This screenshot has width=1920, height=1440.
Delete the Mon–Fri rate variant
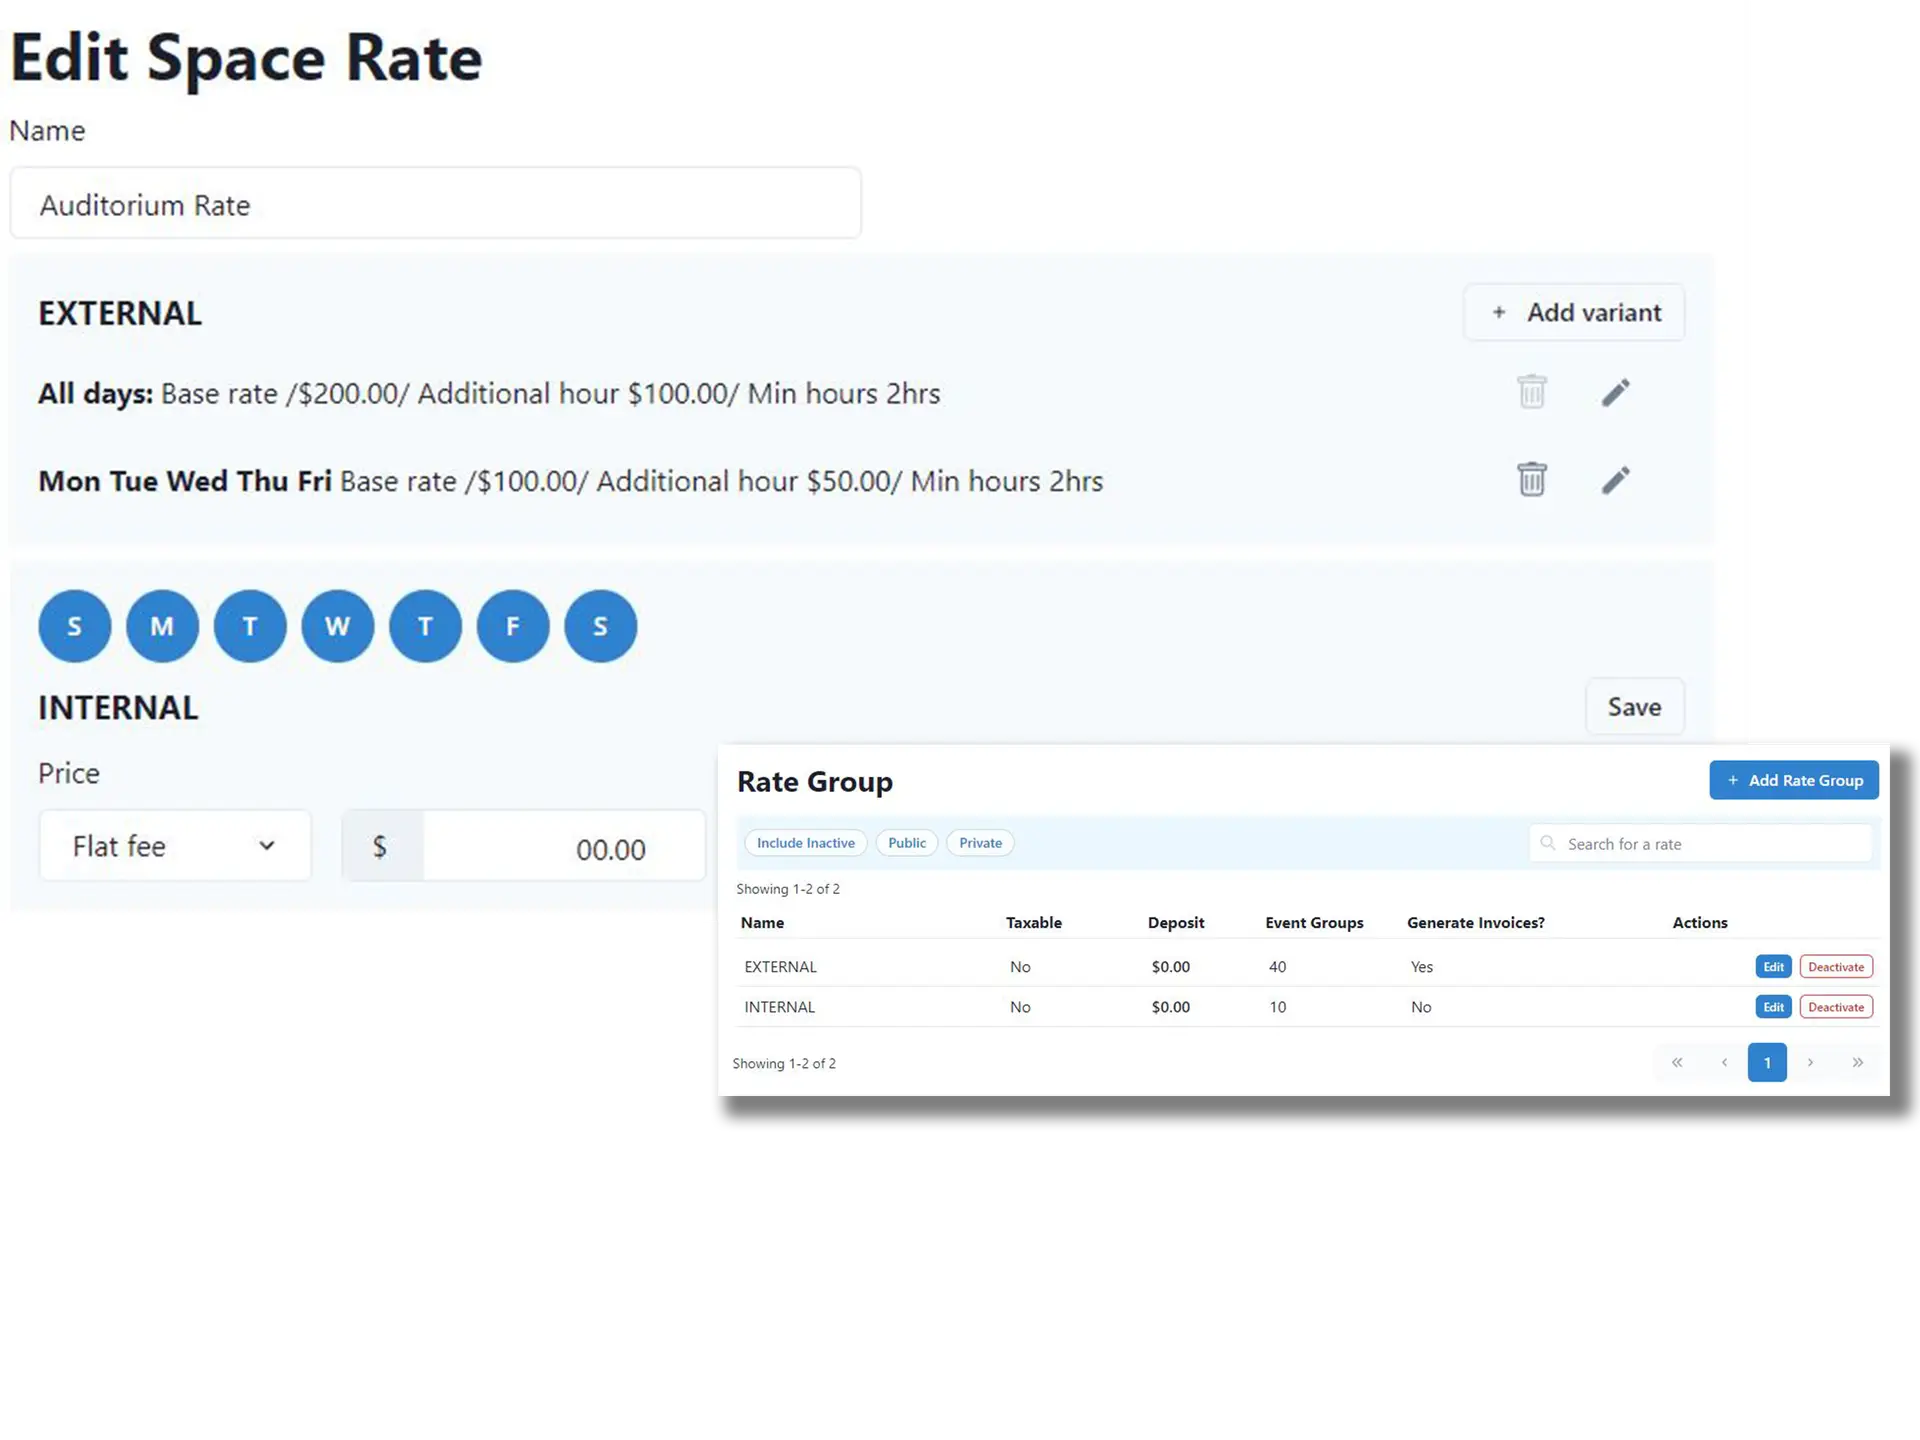coord(1532,480)
